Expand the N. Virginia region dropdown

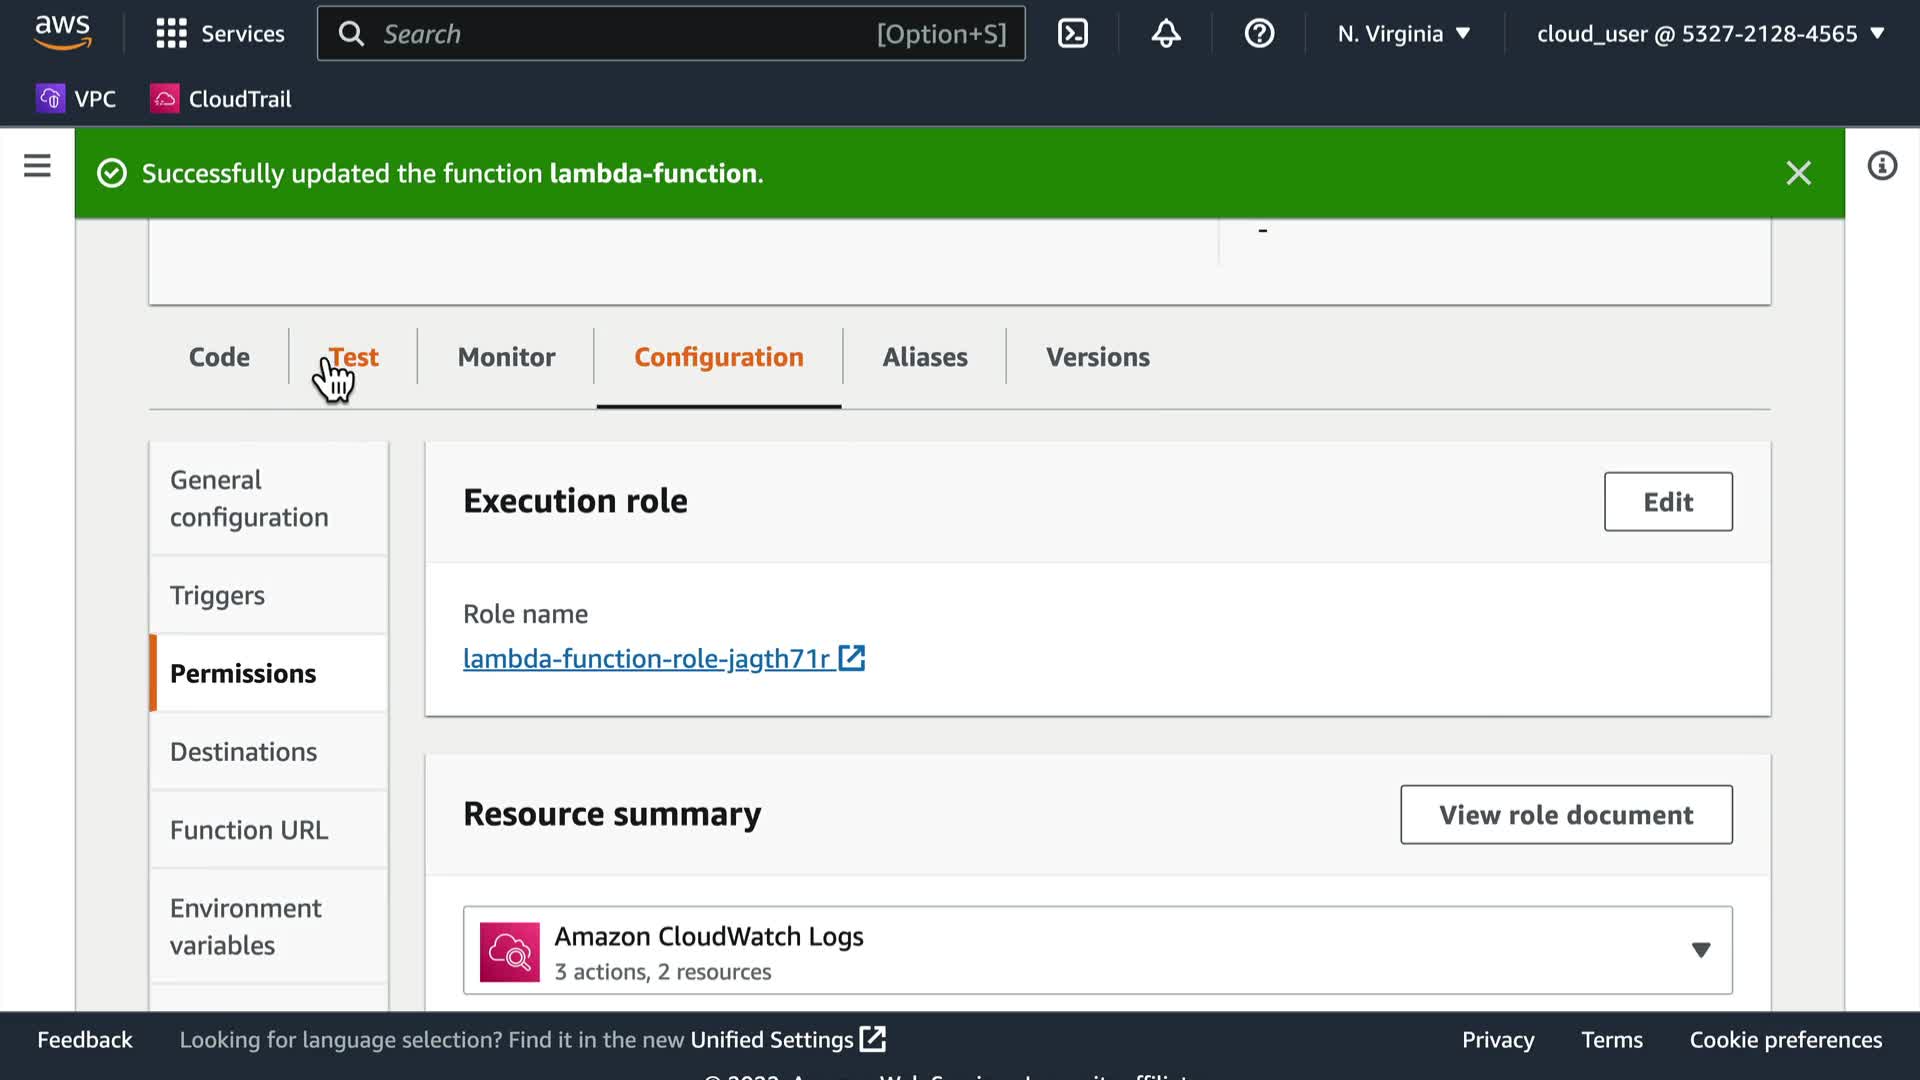[1404, 34]
